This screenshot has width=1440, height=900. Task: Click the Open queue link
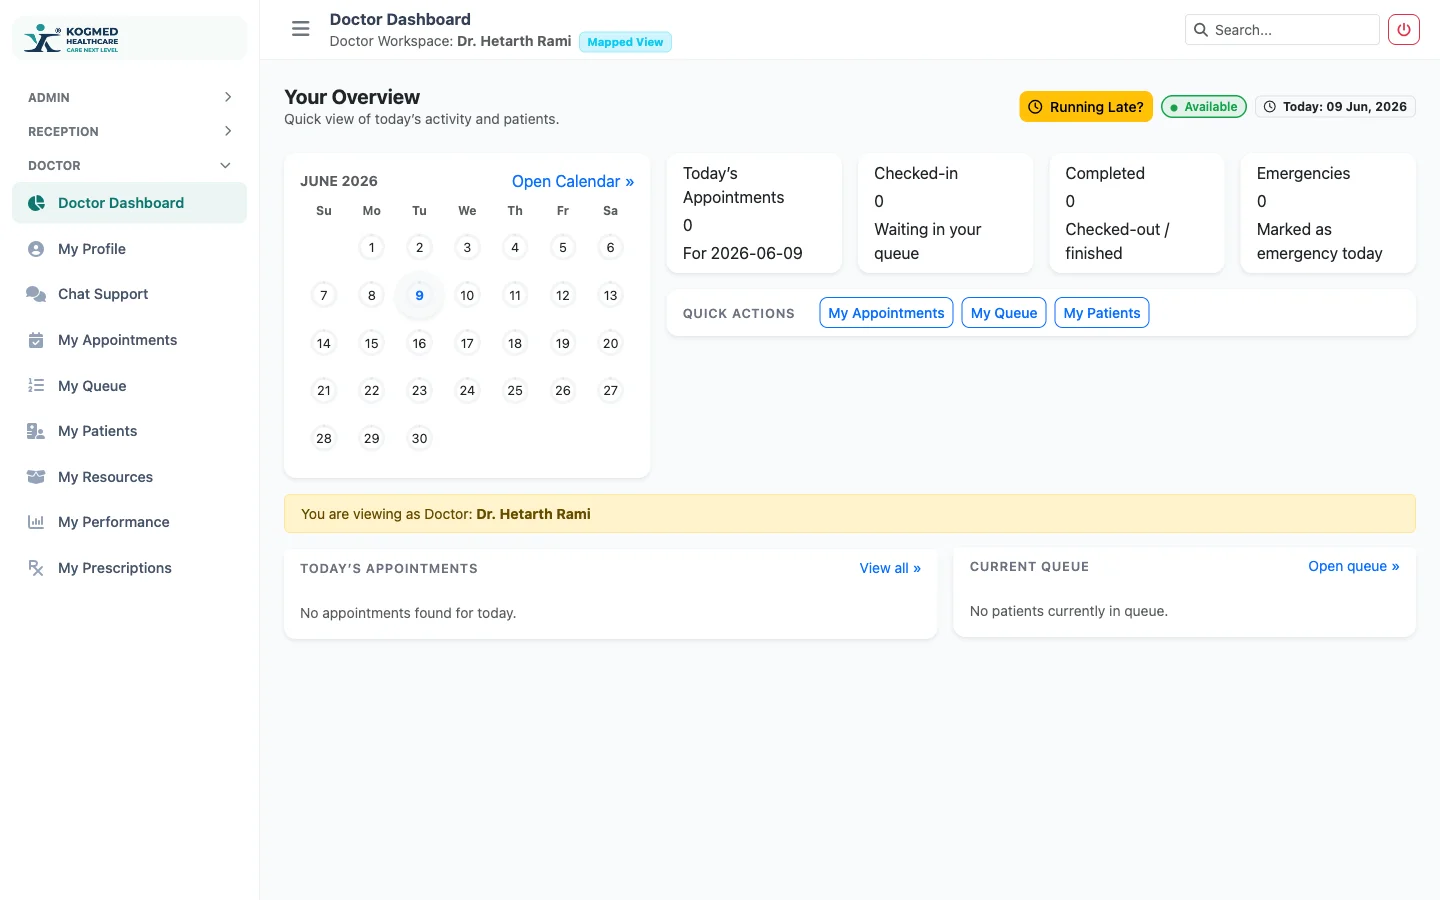pos(1354,566)
